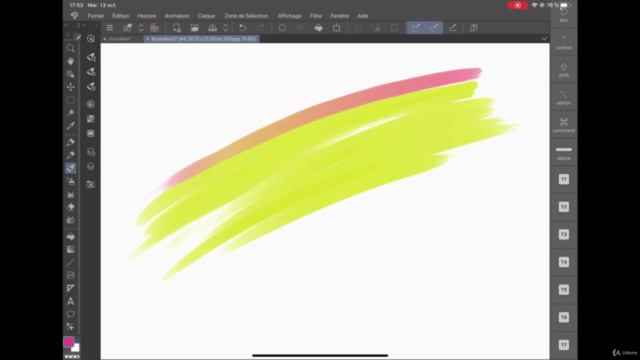Open the export options up-down arrows
Viewport: 640px width, 360px height.
tap(226, 28)
